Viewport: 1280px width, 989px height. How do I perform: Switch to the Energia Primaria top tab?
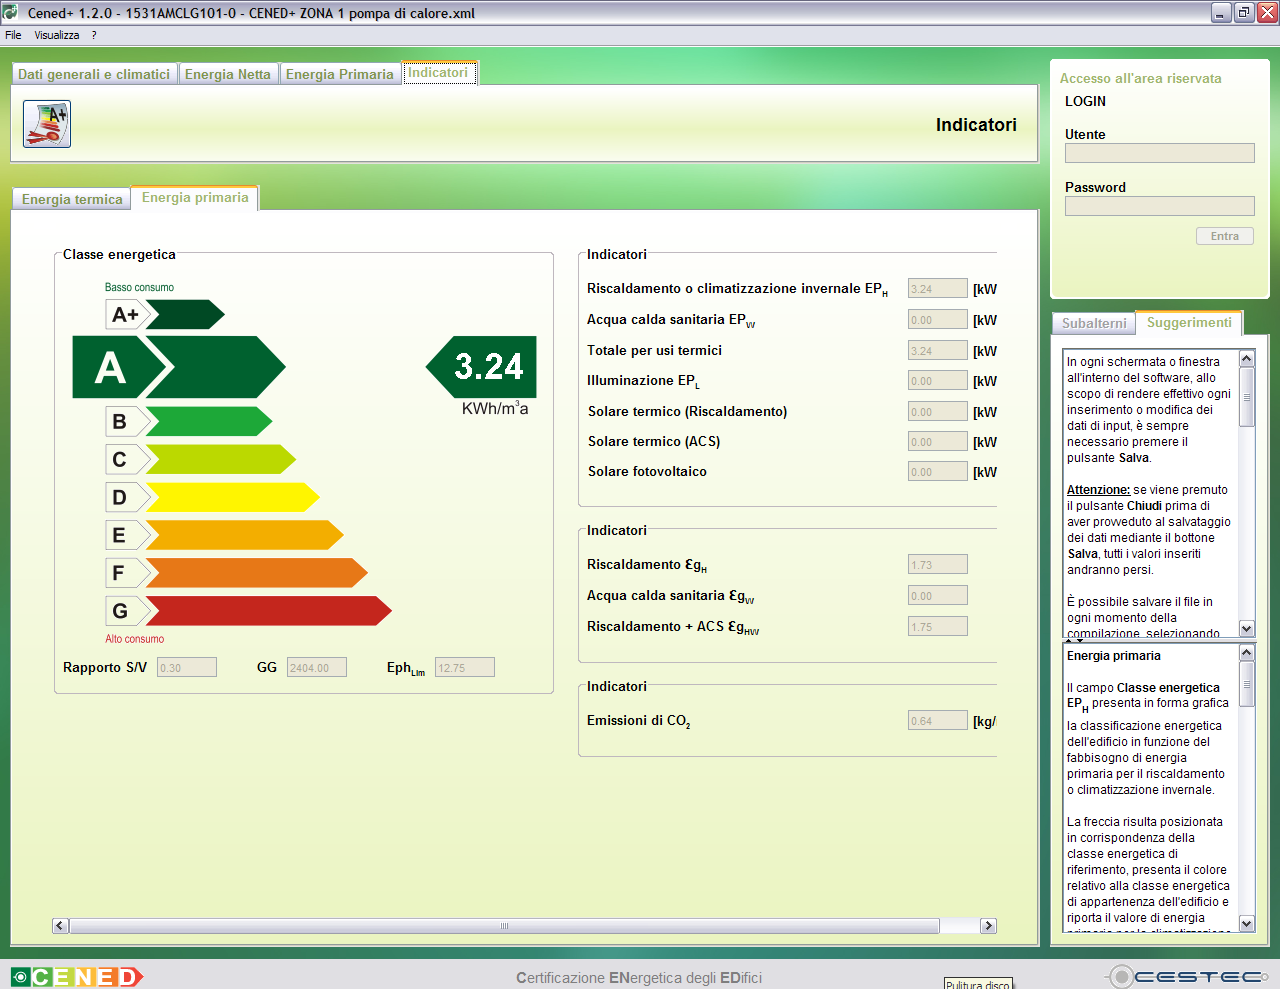340,74
